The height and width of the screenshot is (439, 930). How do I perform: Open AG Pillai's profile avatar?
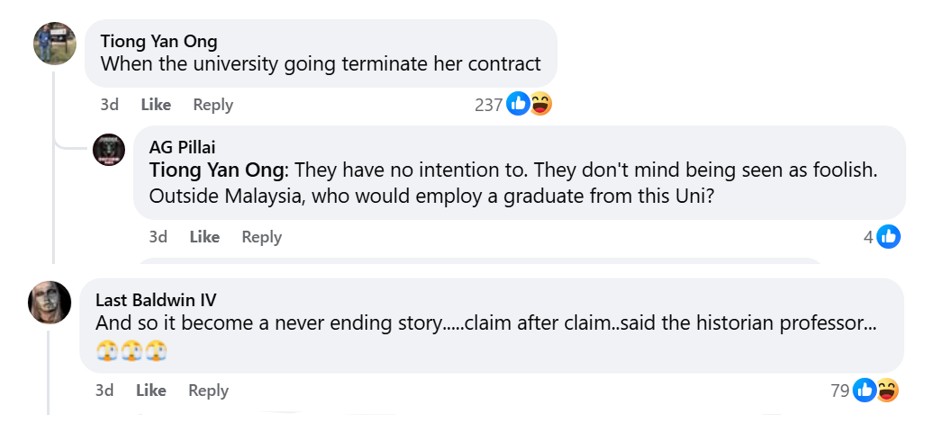109,149
